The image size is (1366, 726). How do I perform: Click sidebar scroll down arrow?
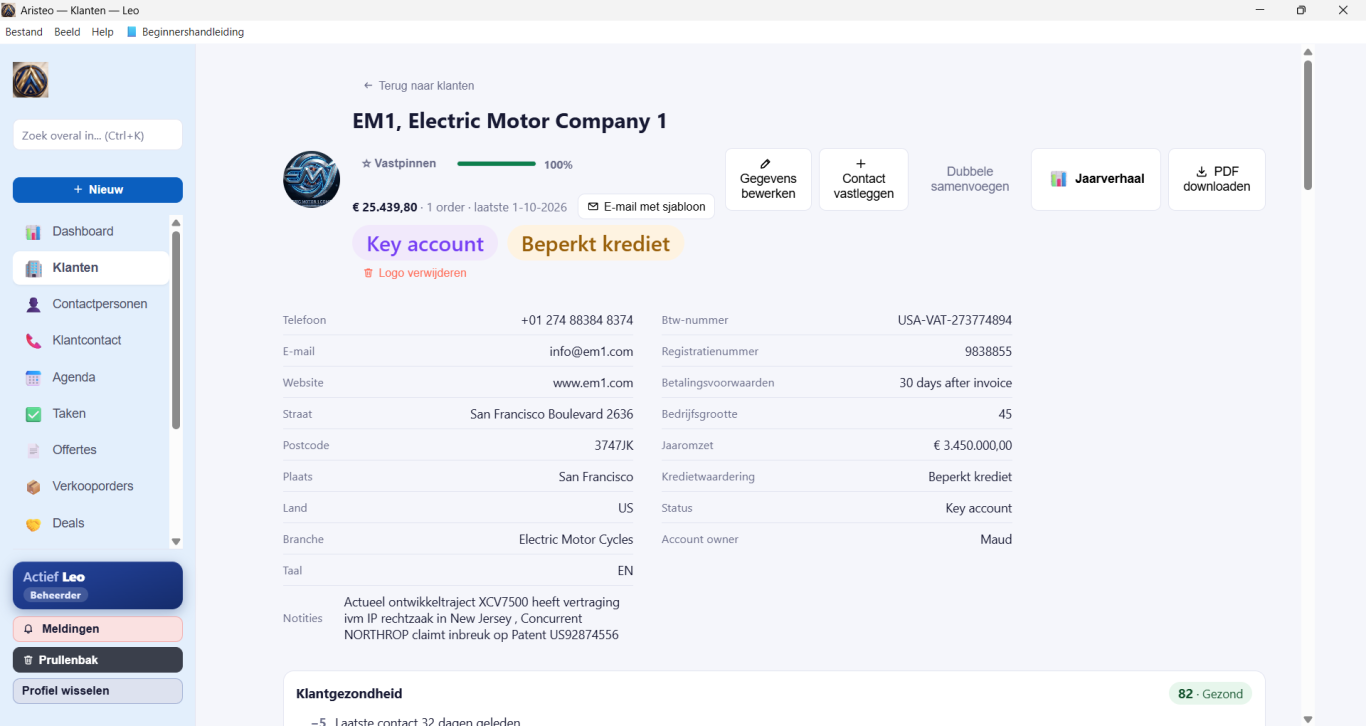[x=176, y=542]
